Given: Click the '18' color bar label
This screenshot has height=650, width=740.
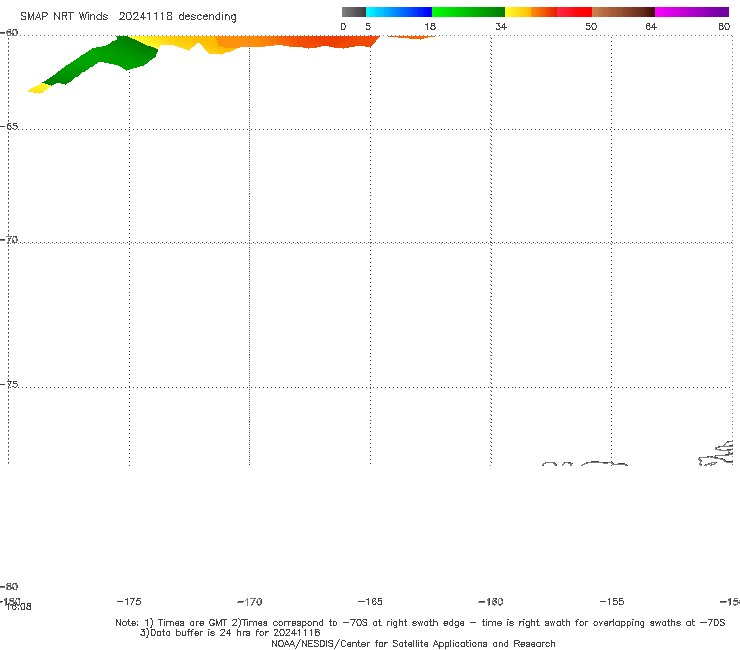Looking at the screenshot, I should point(430,27).
